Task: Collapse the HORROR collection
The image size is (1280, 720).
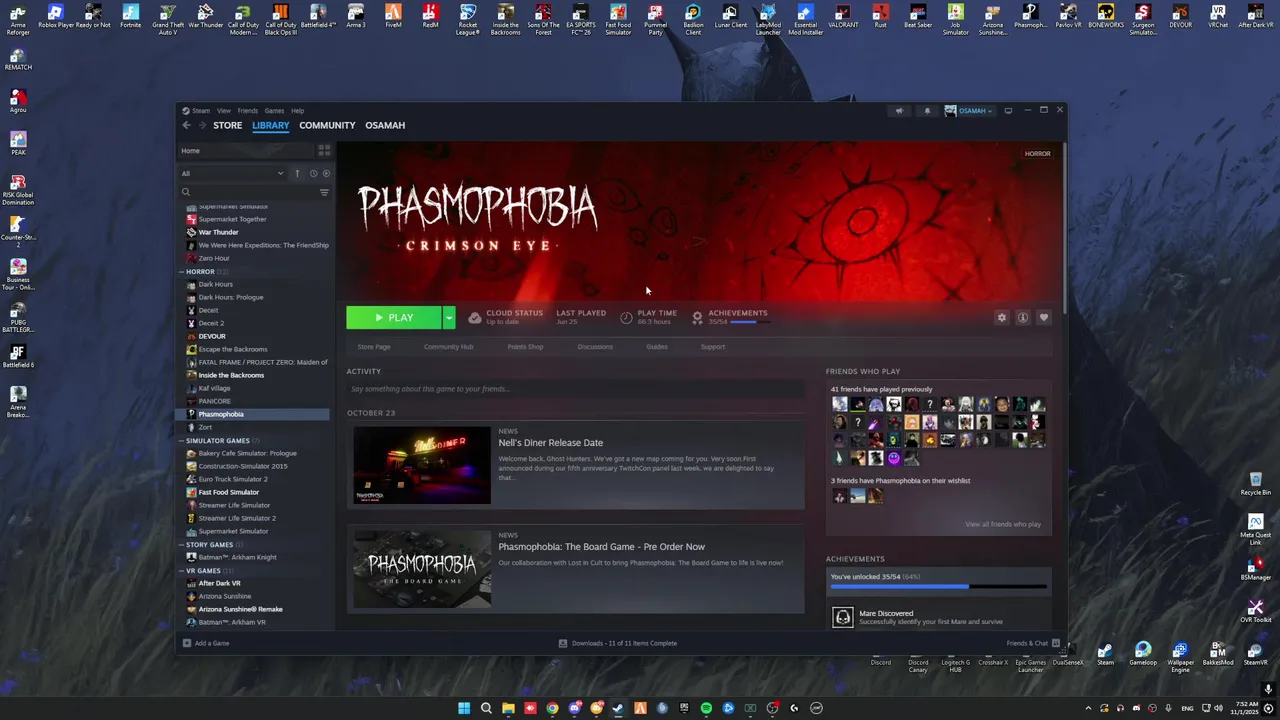Action: [183, 272]
